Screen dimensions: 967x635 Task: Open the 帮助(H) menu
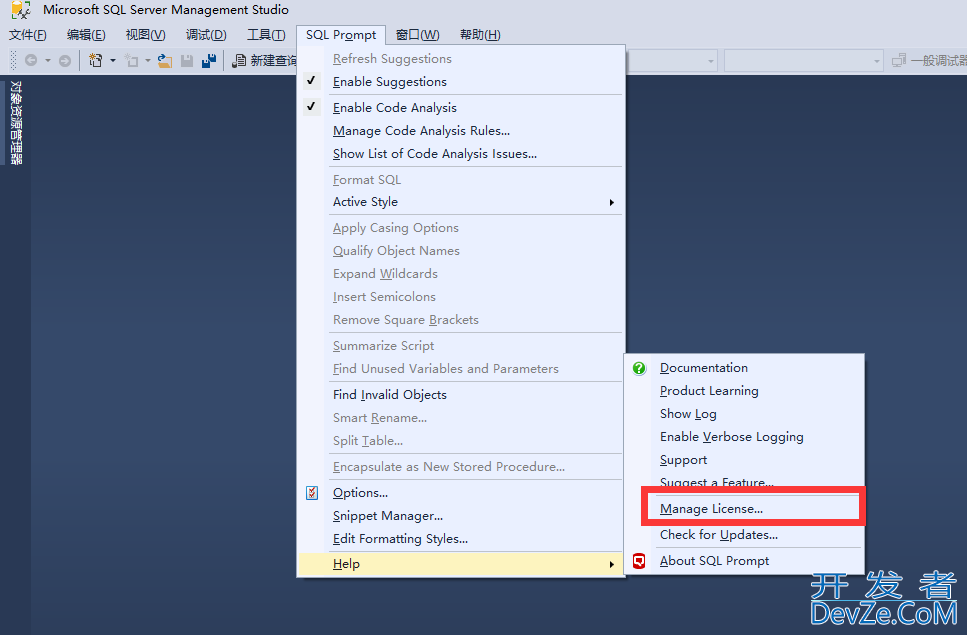(480, 35)
